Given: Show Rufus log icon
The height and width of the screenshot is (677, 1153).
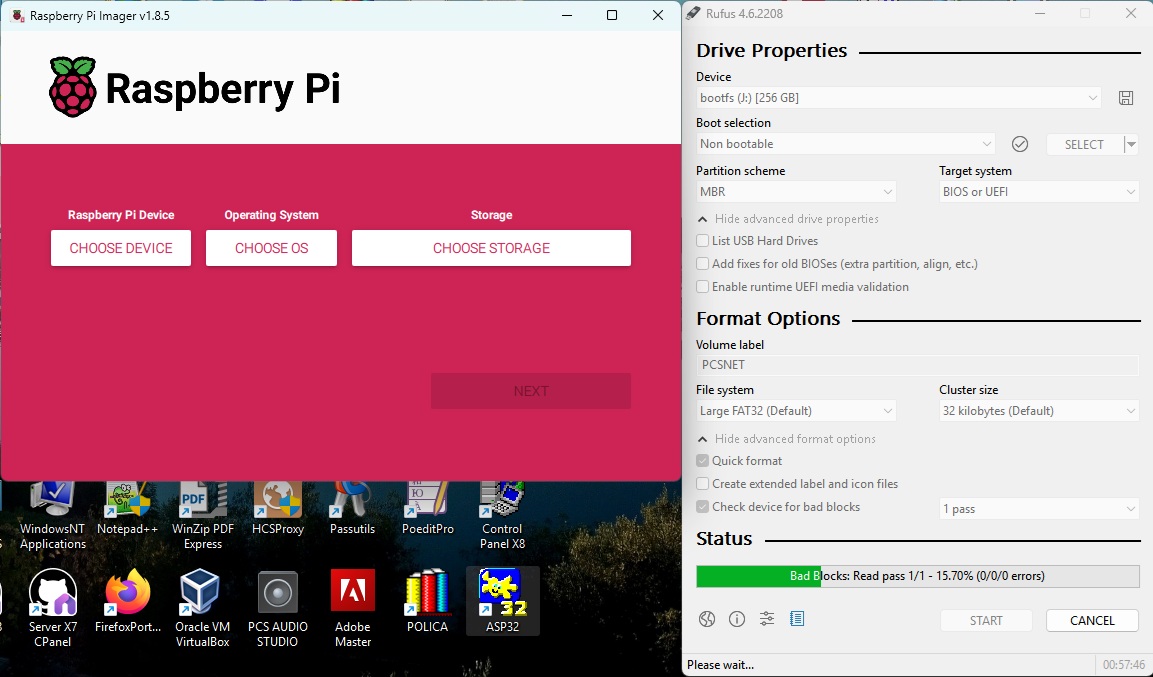Looking at the screenshot, I should point(797,619).
